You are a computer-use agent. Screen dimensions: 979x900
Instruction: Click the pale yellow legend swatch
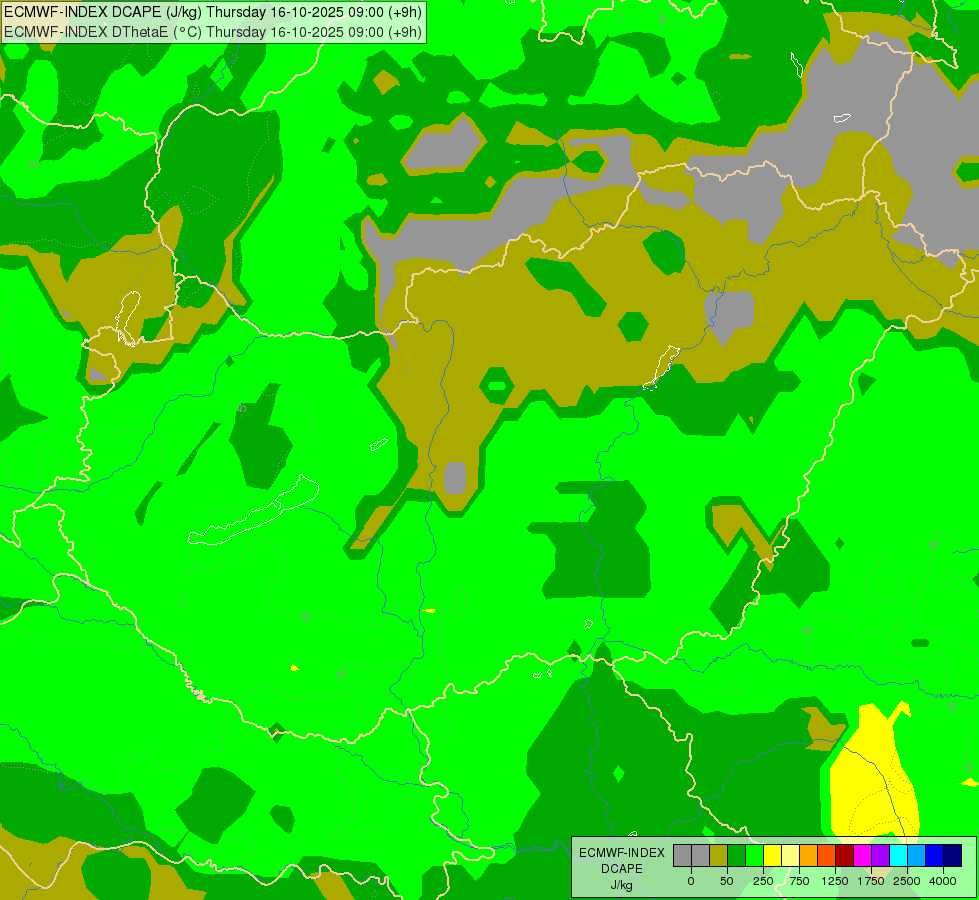790,856
